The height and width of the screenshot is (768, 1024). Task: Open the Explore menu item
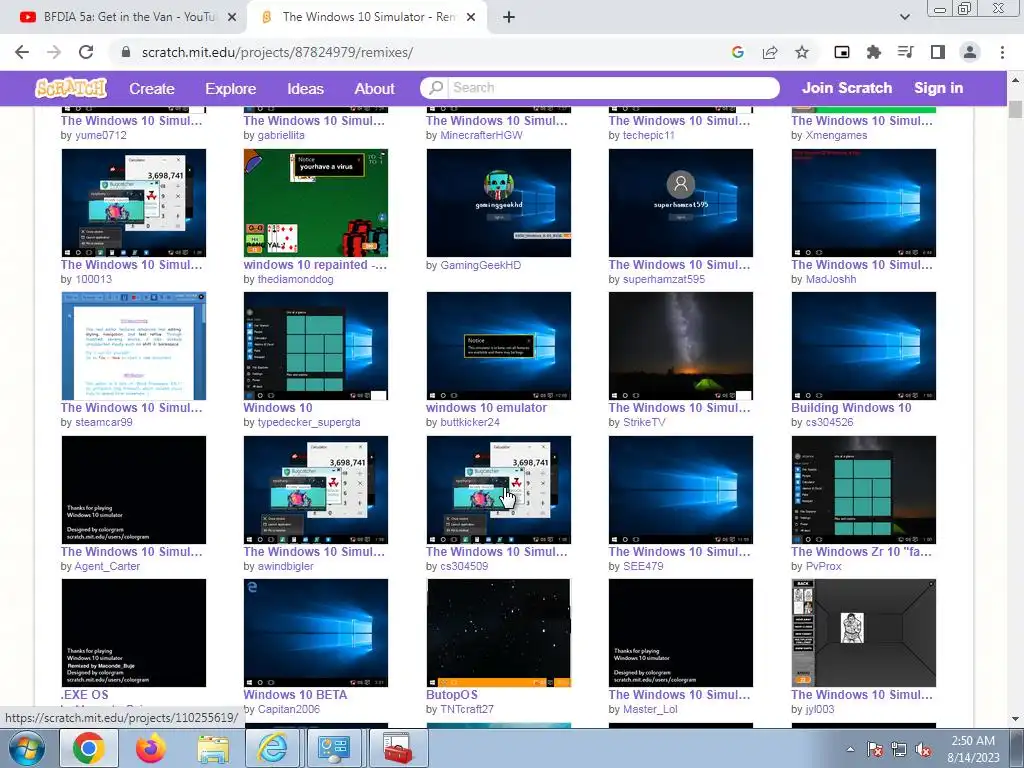[231, 88]
